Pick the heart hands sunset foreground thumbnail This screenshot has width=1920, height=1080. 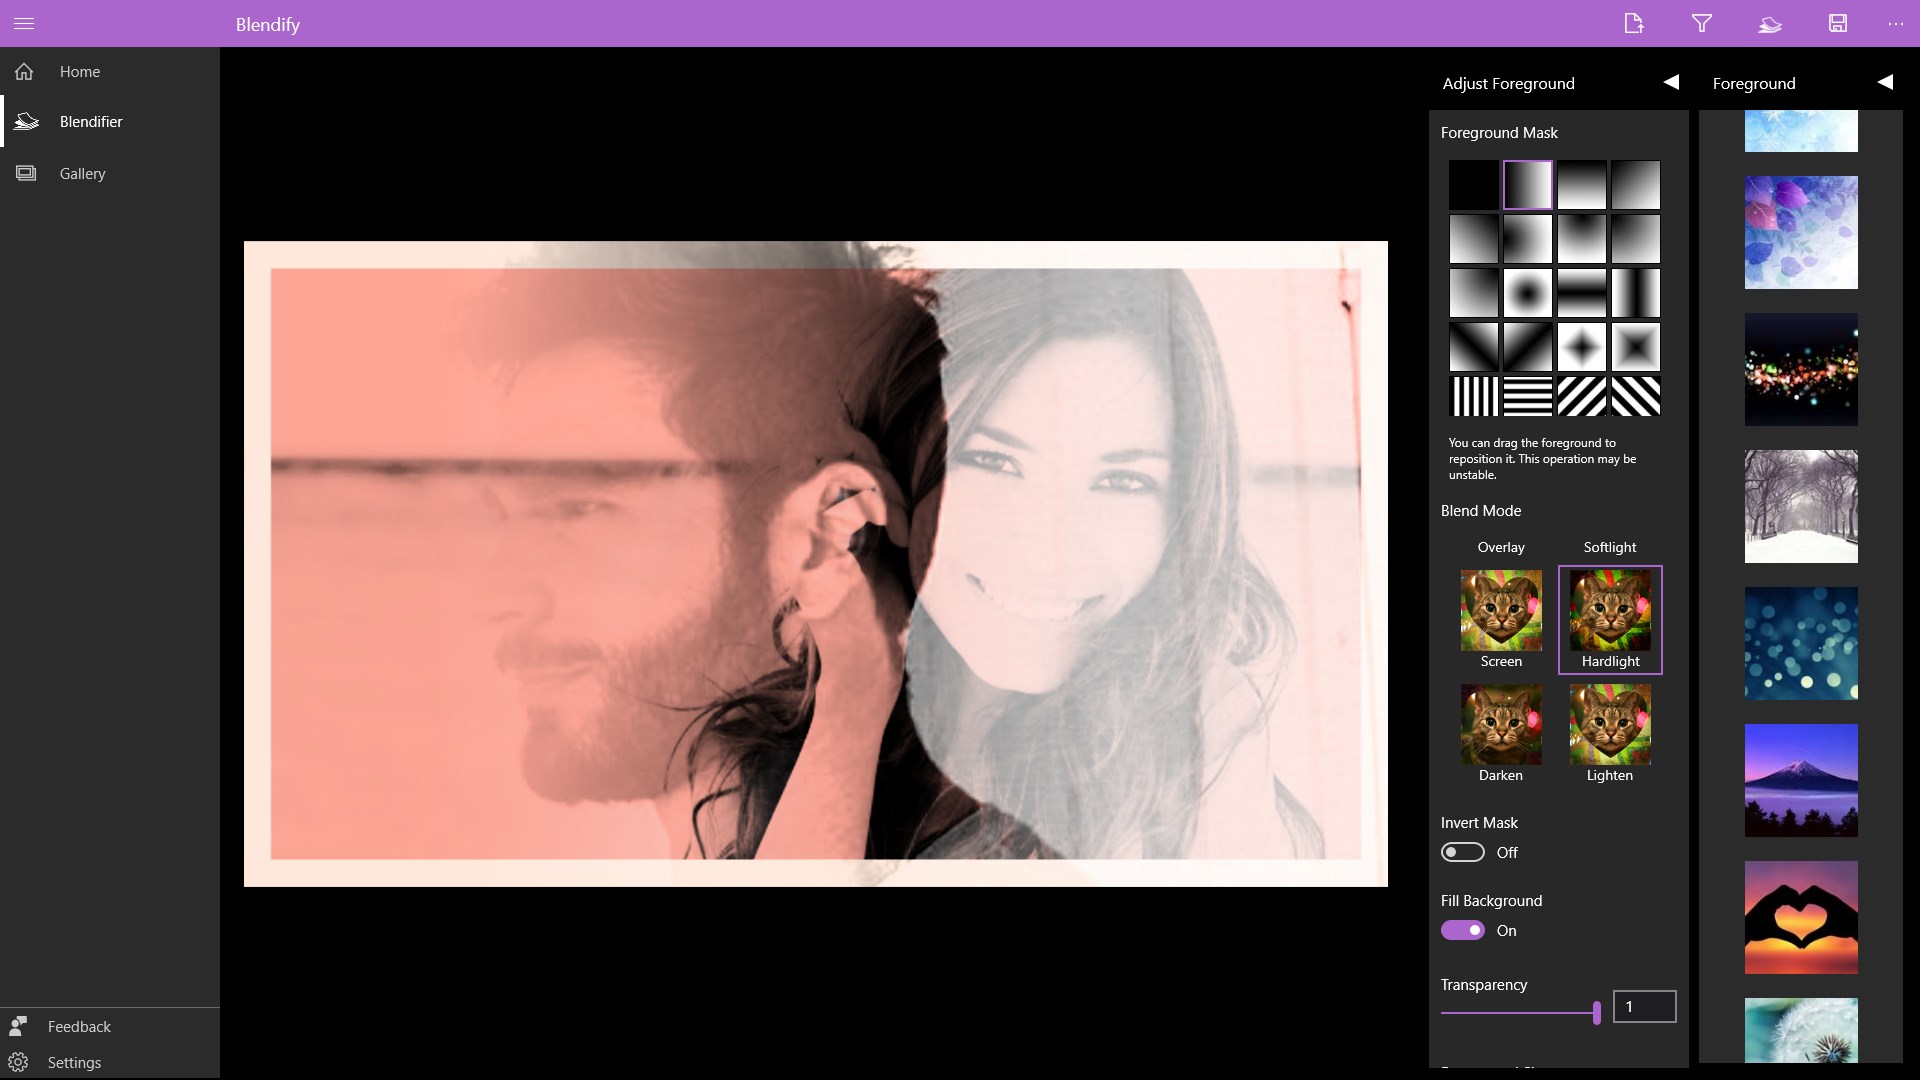1800,917
